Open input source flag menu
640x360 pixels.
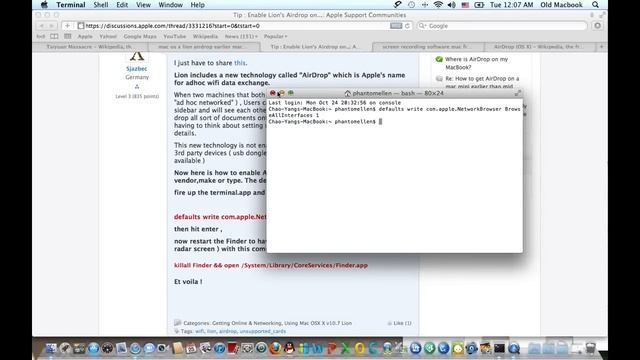point(465,5)
